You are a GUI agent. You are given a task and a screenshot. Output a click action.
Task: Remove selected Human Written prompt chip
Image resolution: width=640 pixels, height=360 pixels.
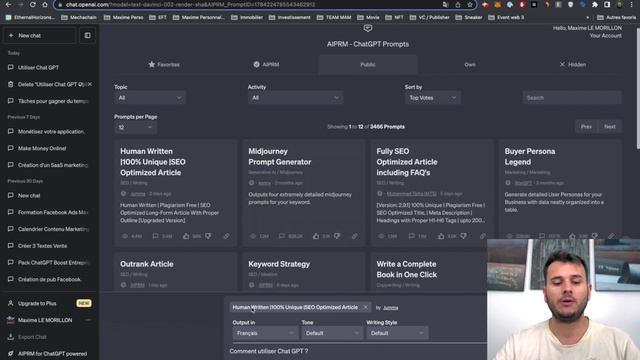click(x=365, y=307)
